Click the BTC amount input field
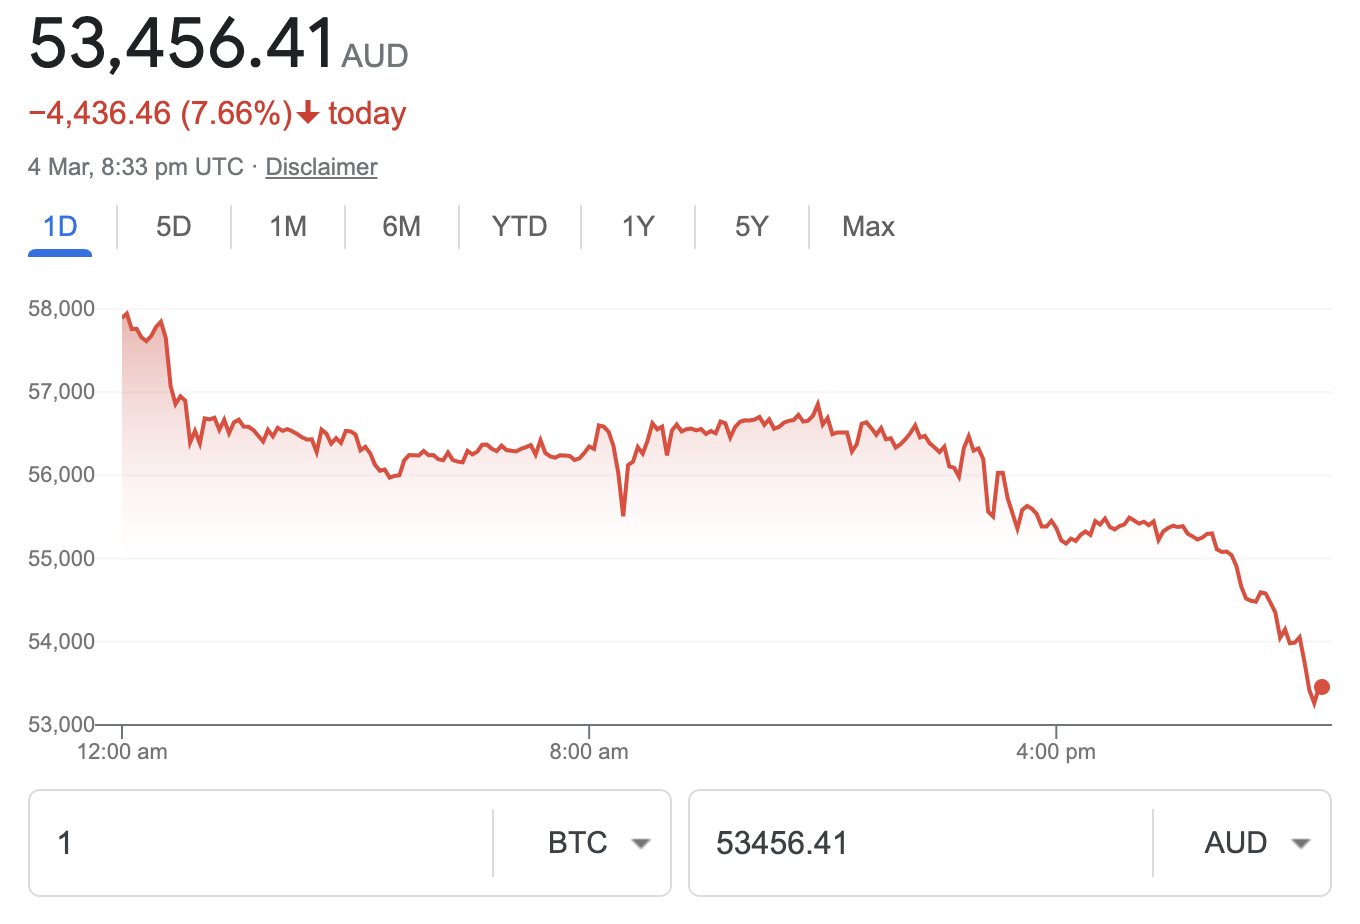The image size is (1360, 924). [x=260, y=844]
